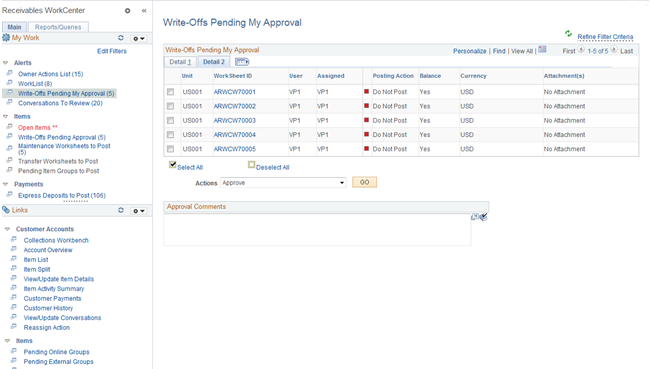The image size is (653, 369).
Task: Collapse the WorkCenter pane with double chevron
Action: click(144, 11)
